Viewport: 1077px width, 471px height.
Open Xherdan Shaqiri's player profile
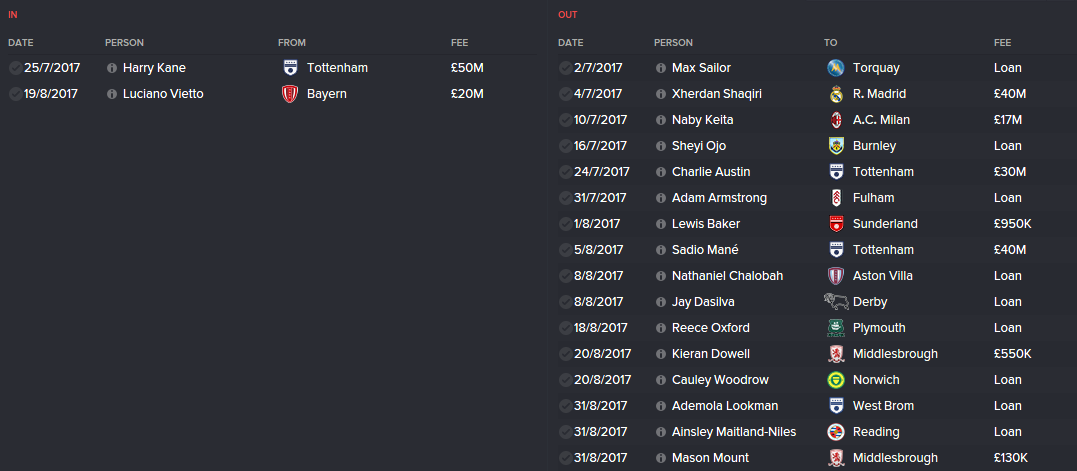click(716, 94)
